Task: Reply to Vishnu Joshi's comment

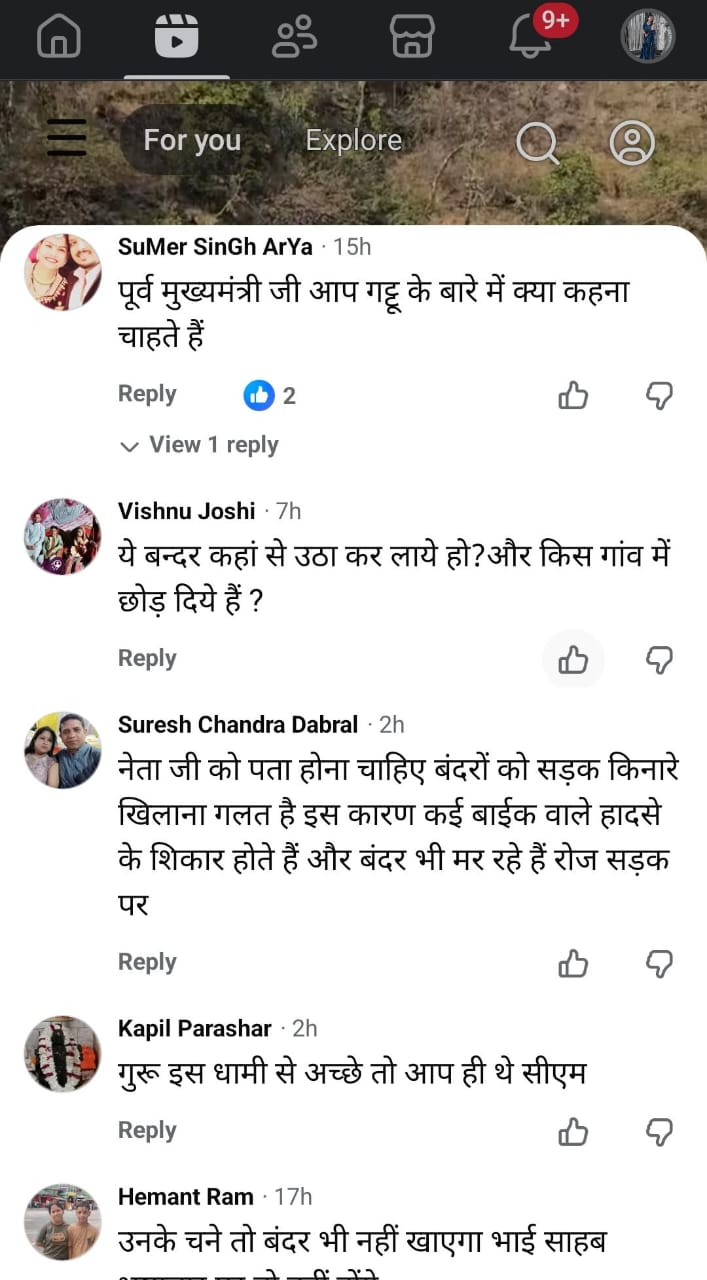Action: click(x=147, y=658)
